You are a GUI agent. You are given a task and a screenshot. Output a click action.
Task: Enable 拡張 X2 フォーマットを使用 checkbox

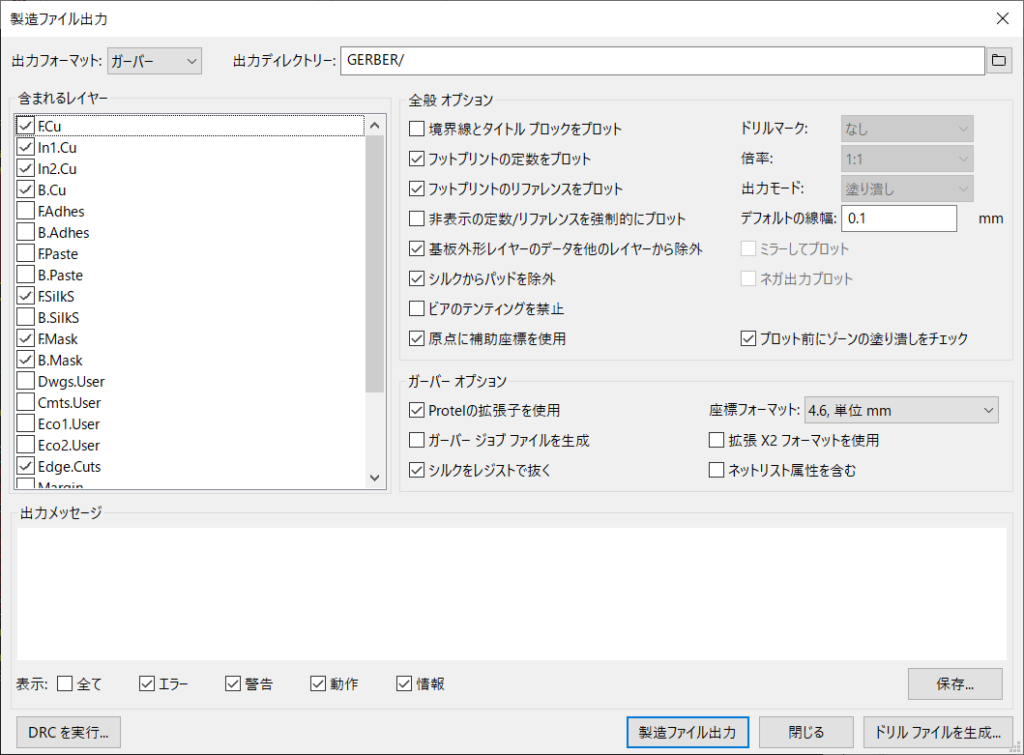point(716,440)
